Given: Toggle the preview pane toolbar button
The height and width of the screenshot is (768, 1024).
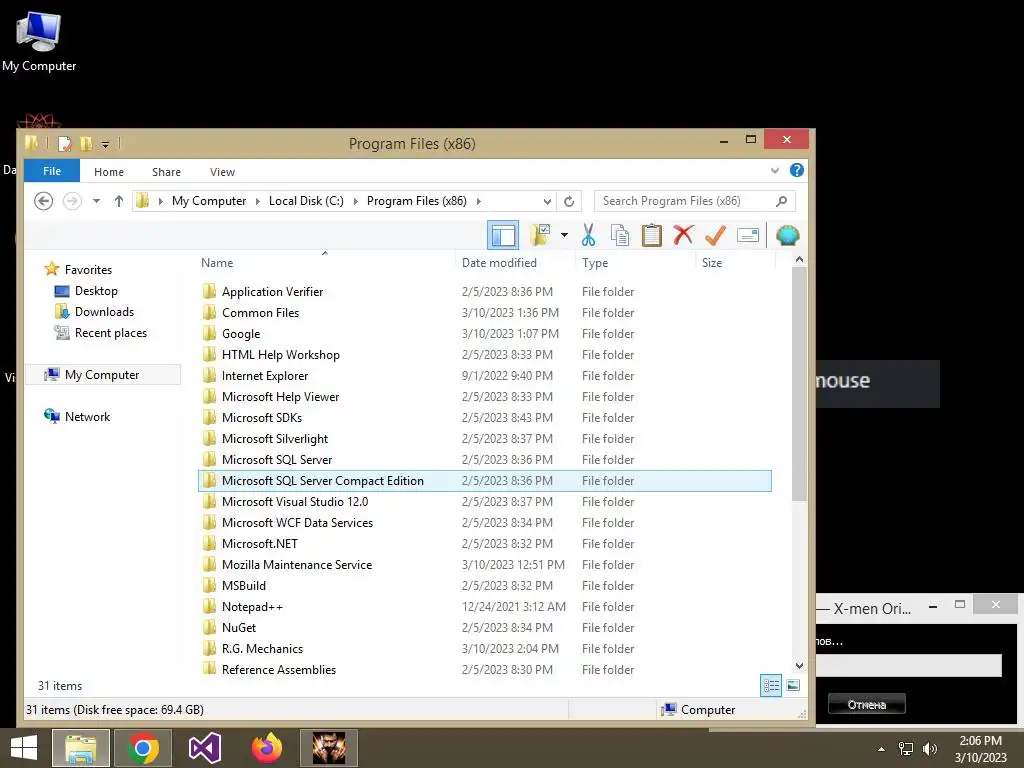Looking at the screenshot, I should [503, 235].
